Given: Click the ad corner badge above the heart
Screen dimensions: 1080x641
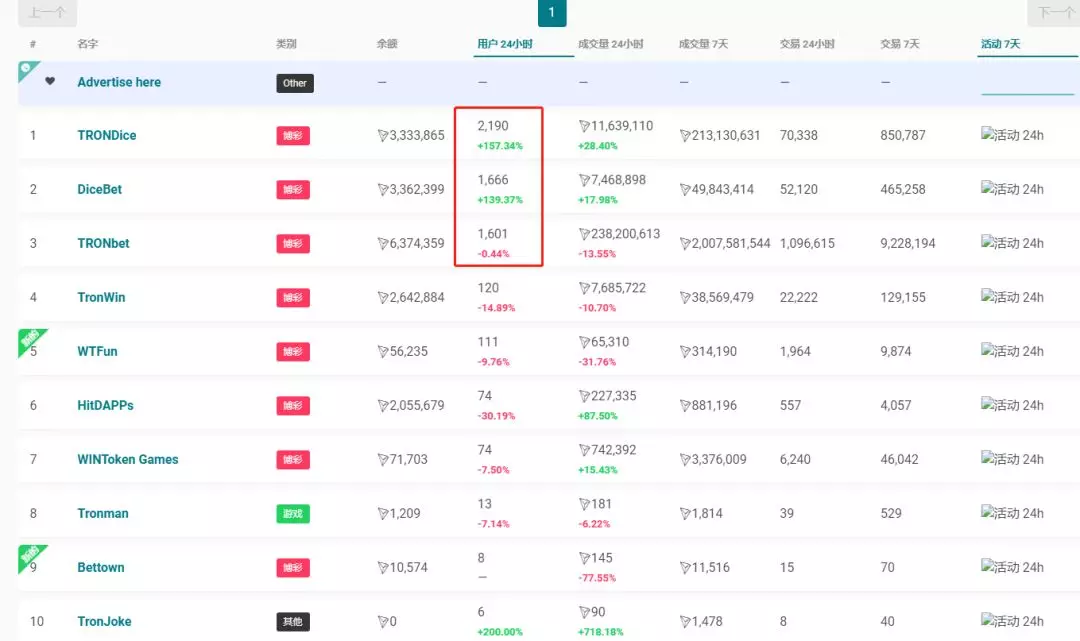Looking at the screenshot, I should [28, 70].
